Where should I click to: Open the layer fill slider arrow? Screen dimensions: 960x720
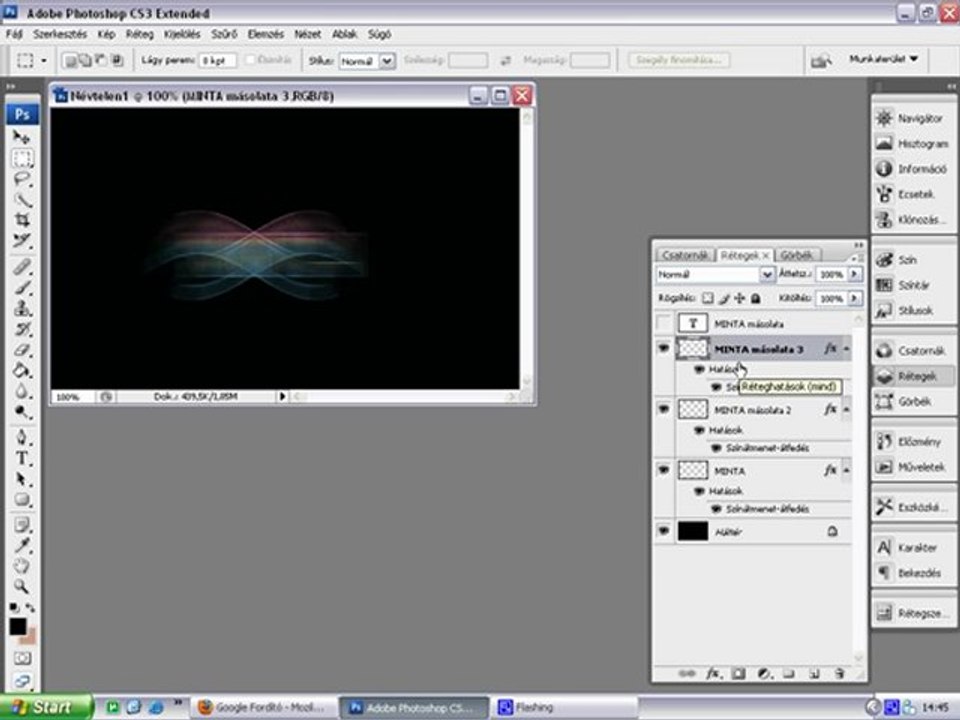pos(854,298)
